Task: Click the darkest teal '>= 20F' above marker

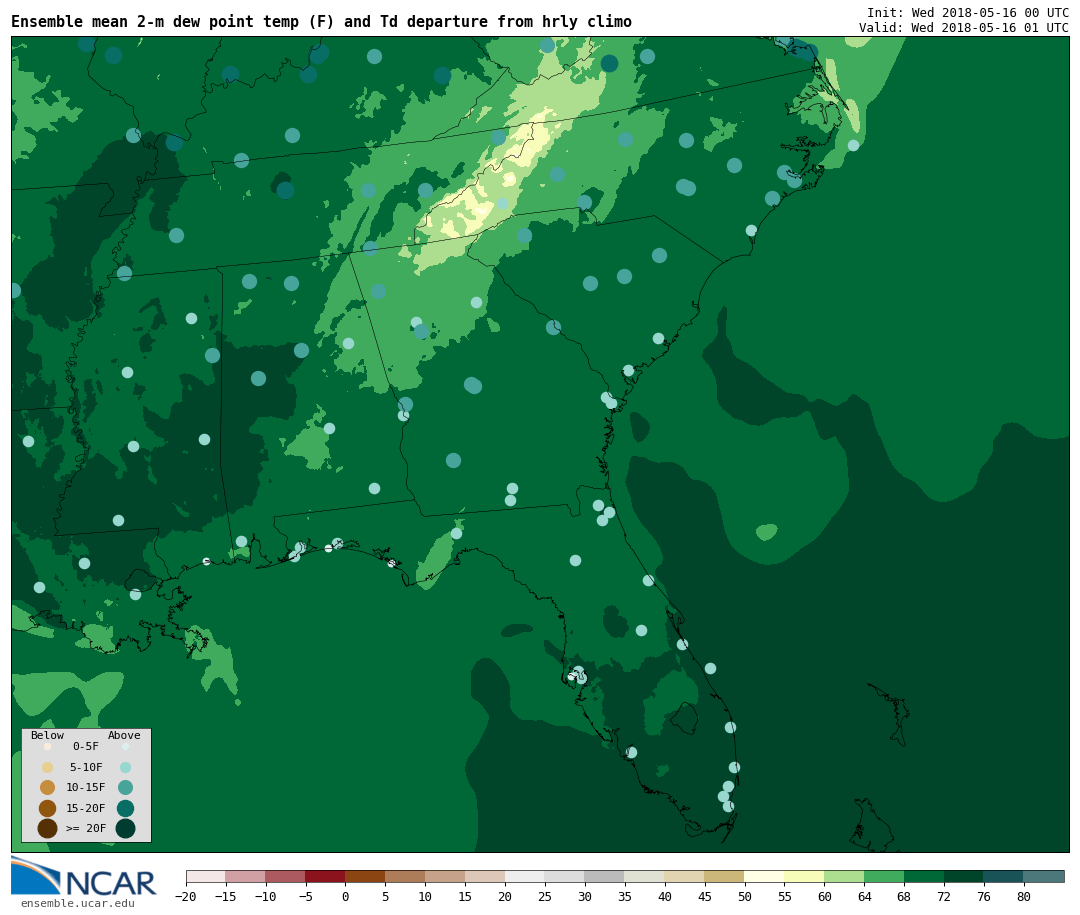Action: click(125, 828)
